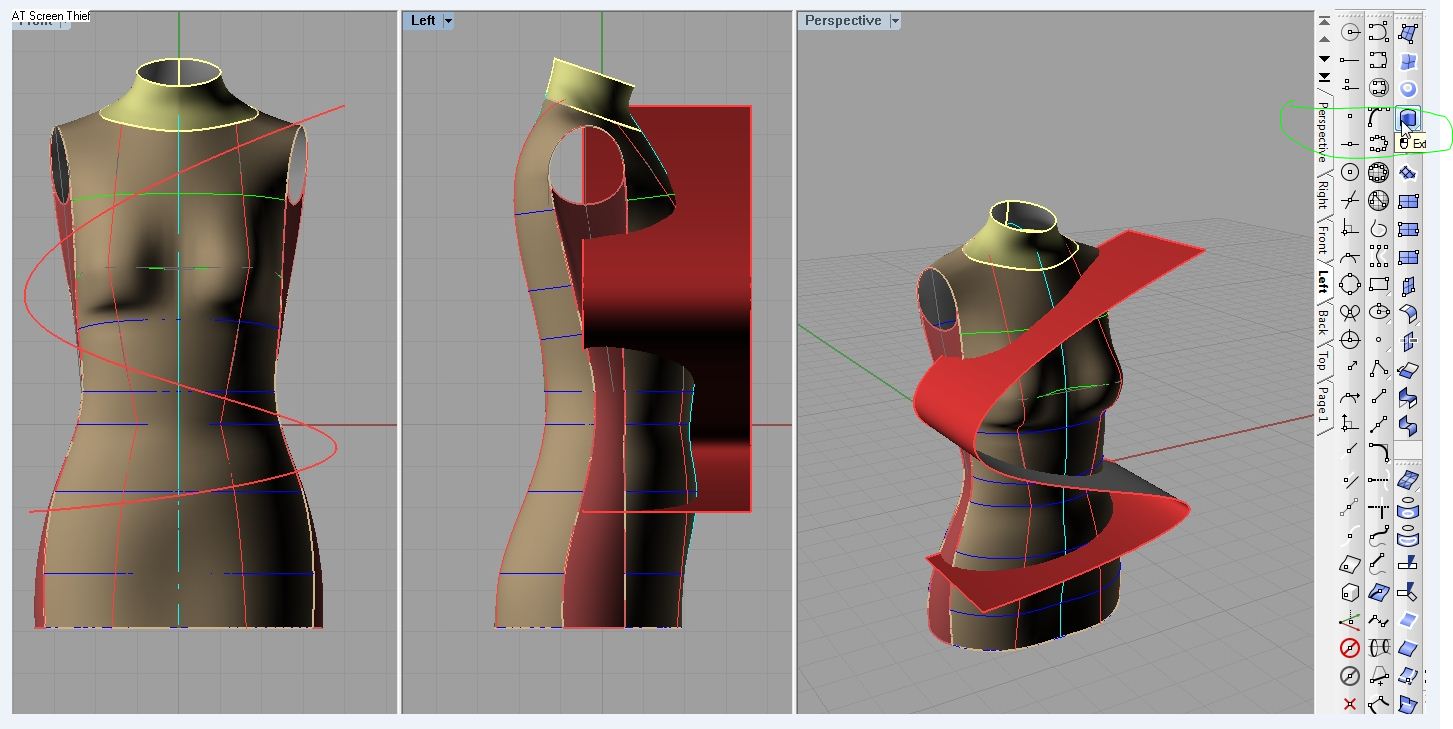1453x729 pixels.
Task: Open the Left viewport dropdown arrow
Action: (x=448, y=21)
